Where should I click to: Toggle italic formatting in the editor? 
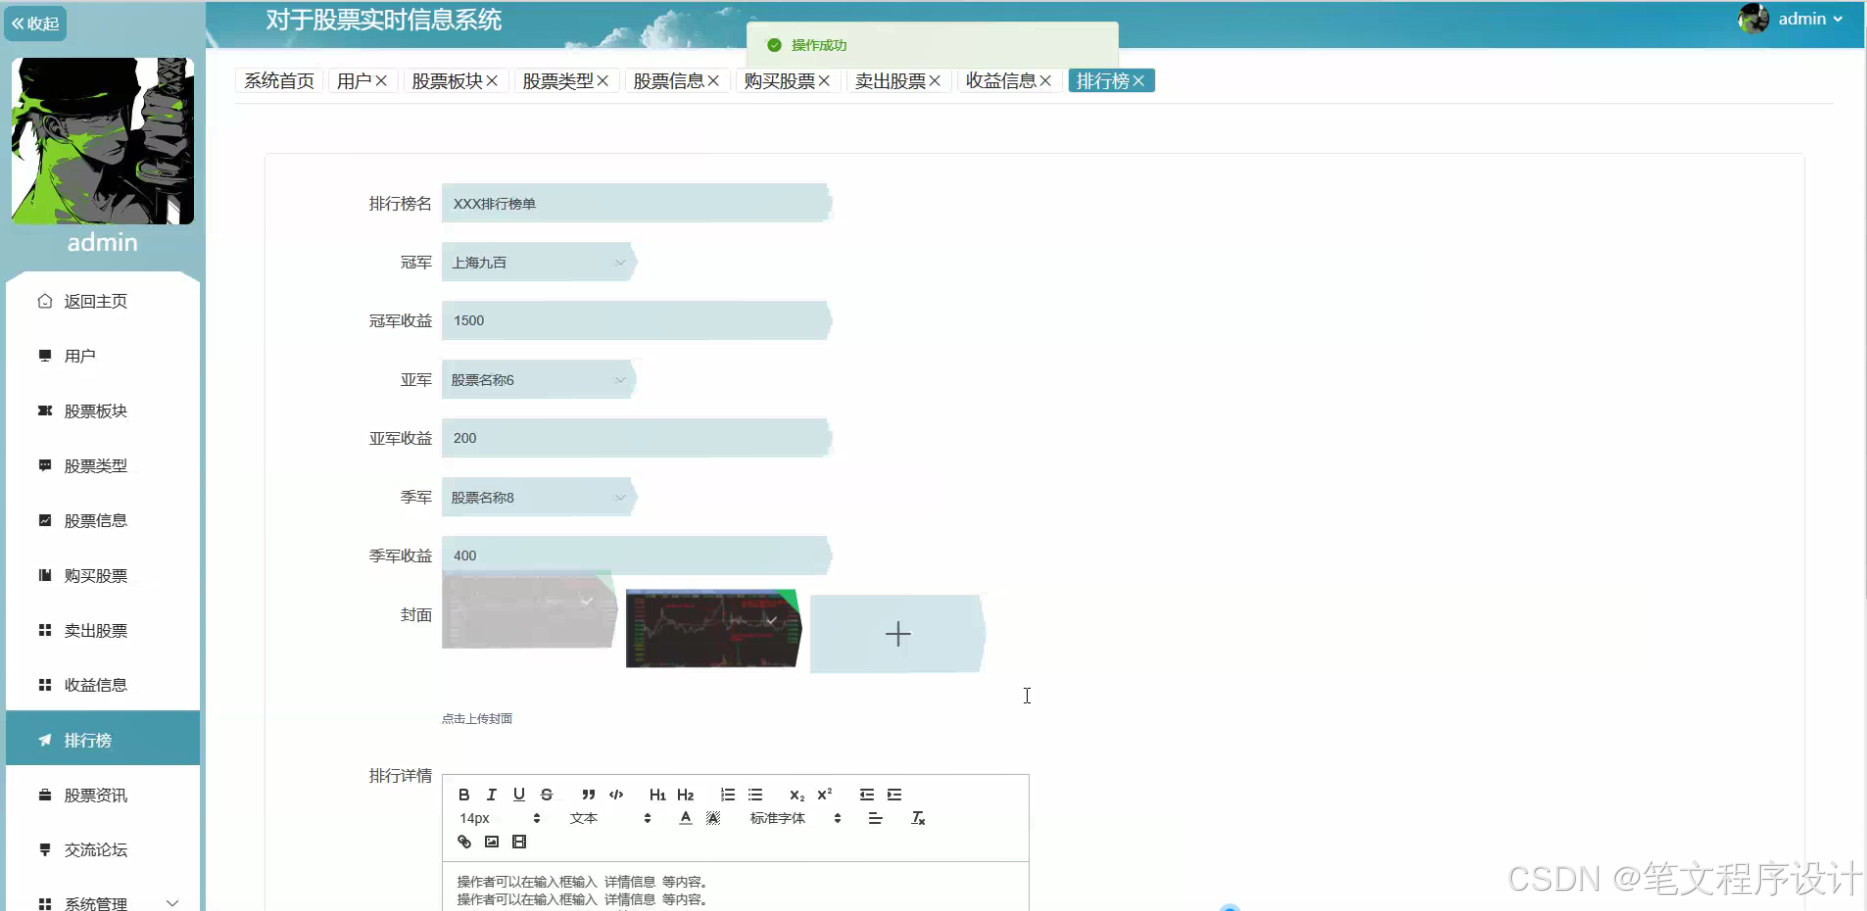[491, 795]
